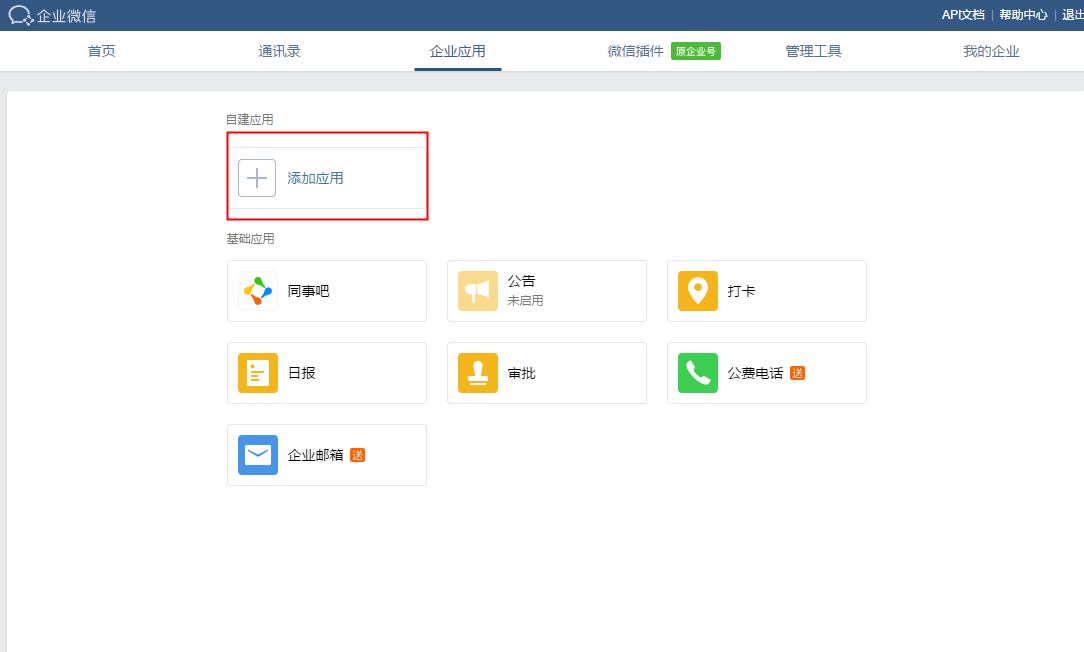This screenshot has height=652, width=1084.
Task: Click the green 公费电话 phone icon
Action: (x=697, y=373)
